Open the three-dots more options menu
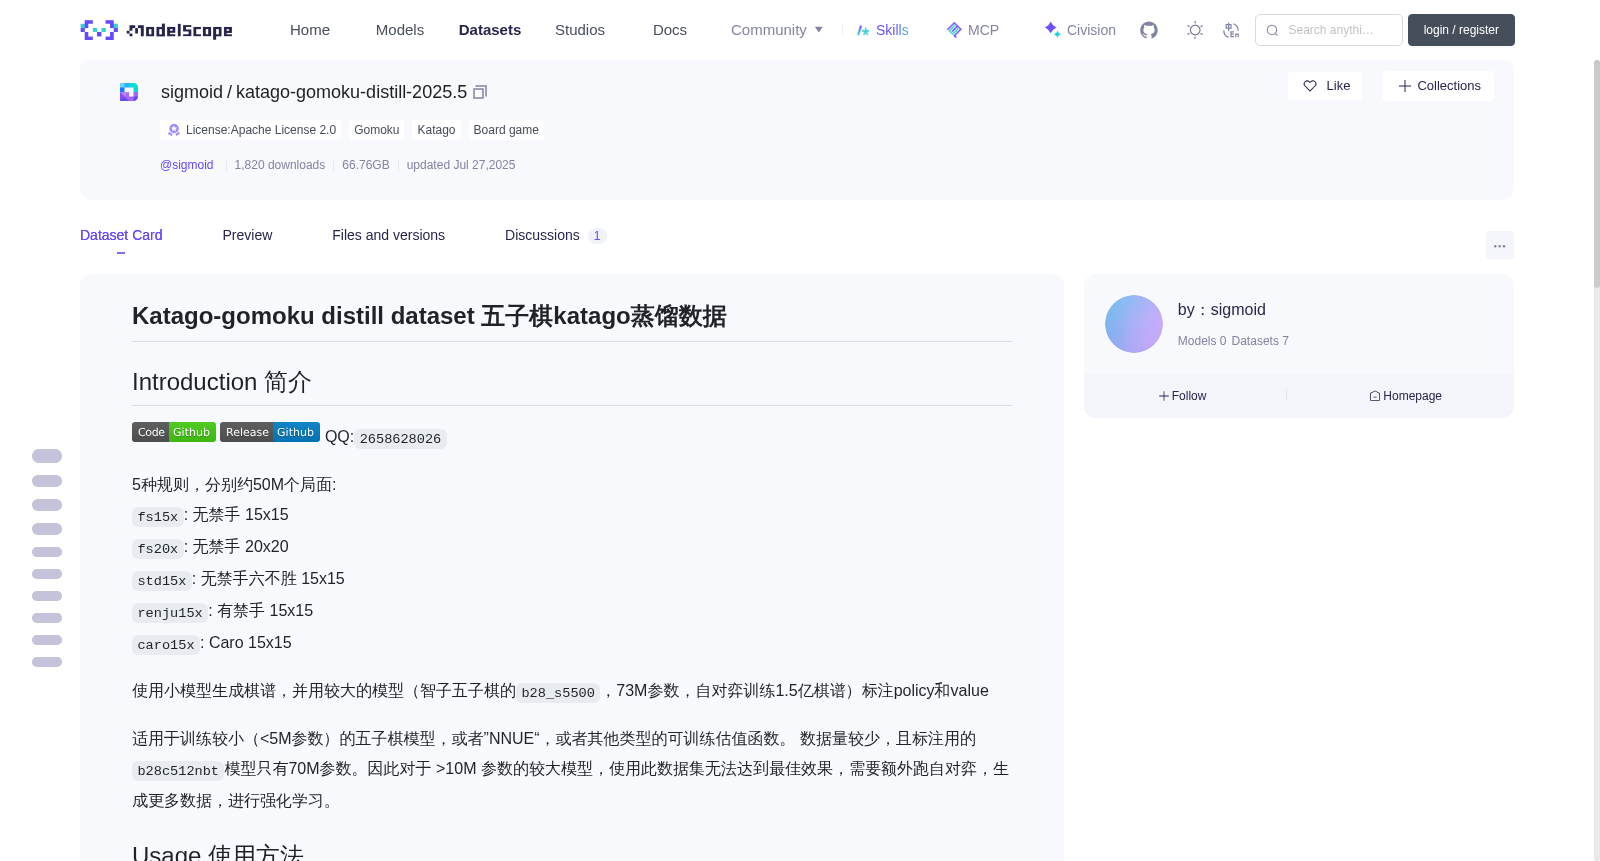 point(1499,245)
